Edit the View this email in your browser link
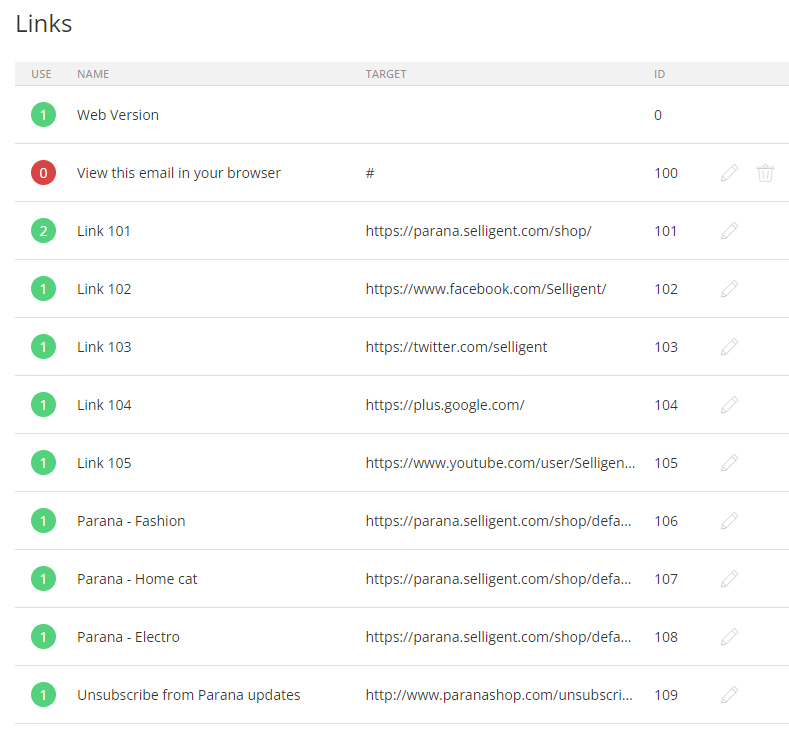789x734 pixels. coord(729,173)
